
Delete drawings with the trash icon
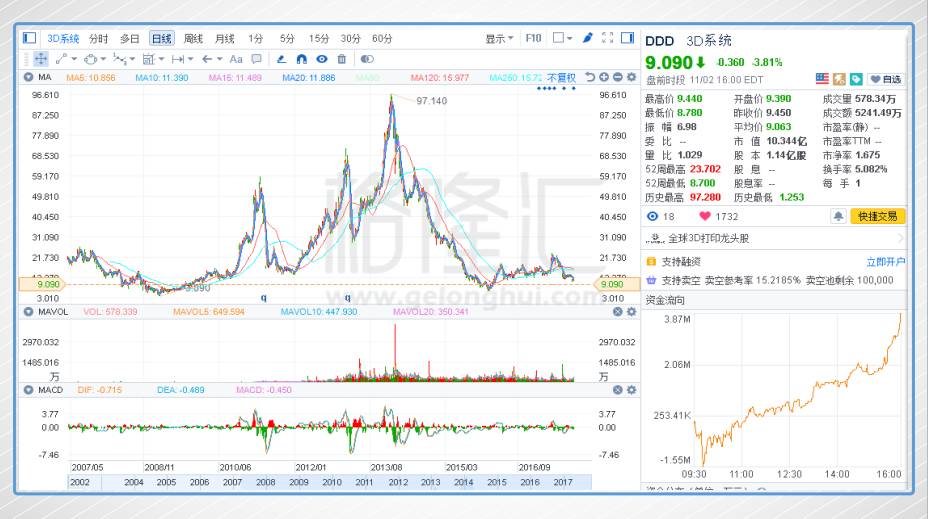tap(342, 59)
